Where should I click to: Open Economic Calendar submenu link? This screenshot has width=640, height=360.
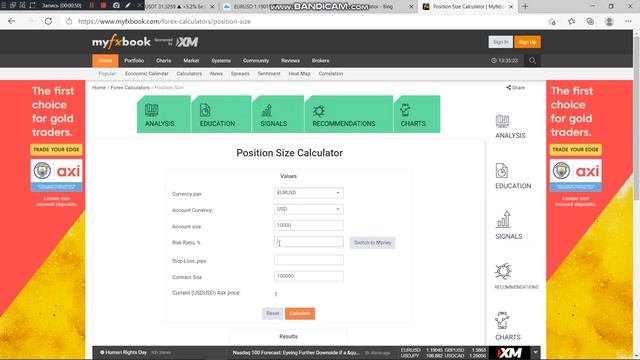tap(147, 74)
